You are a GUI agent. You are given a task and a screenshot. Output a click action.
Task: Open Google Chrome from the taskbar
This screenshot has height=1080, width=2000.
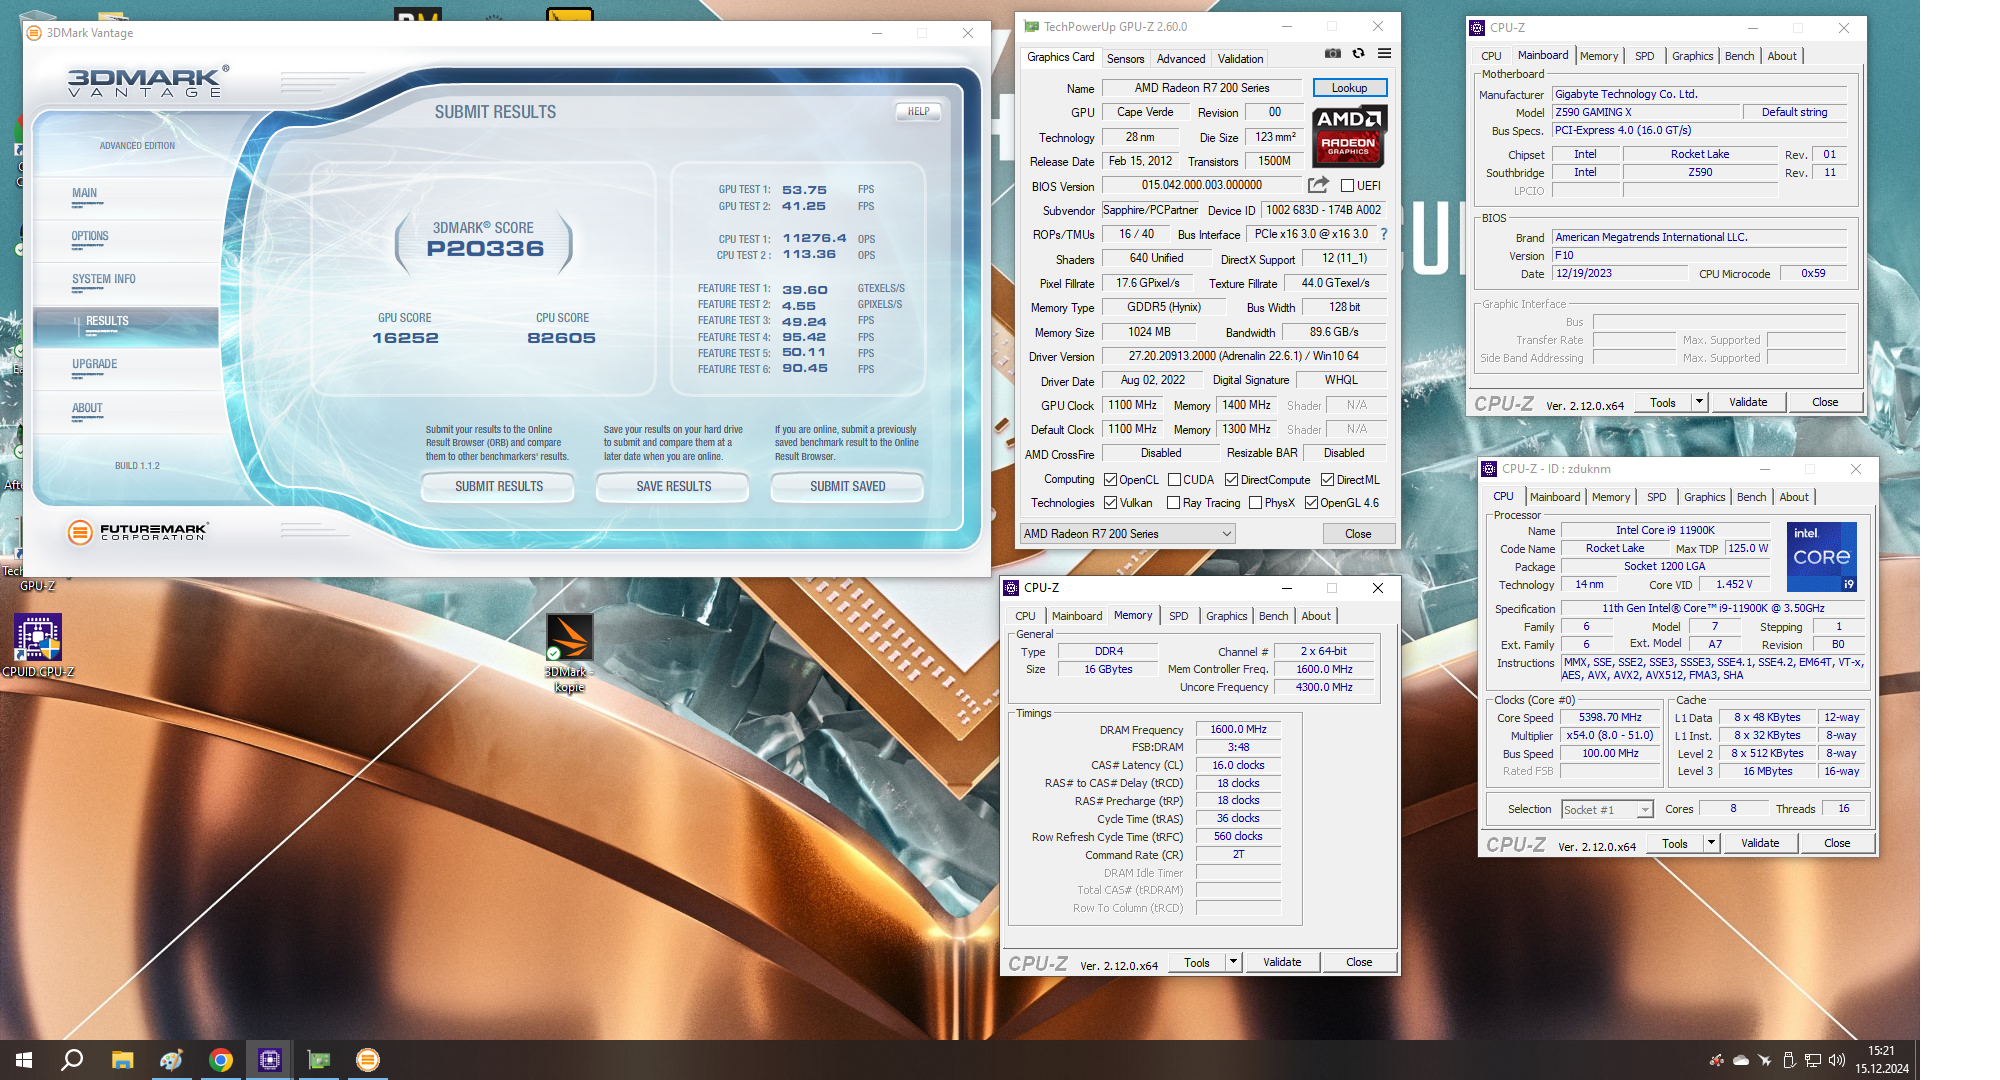pos(221,1060)
